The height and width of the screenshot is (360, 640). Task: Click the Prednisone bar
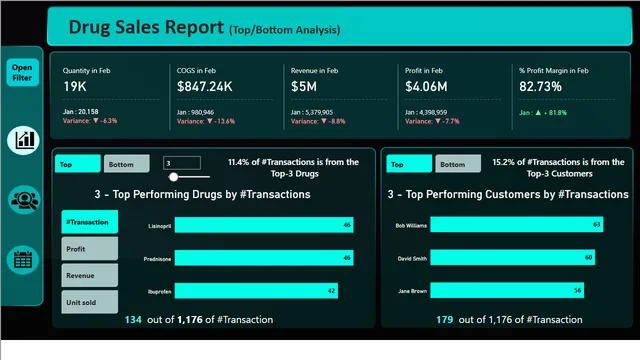(264, 258)
